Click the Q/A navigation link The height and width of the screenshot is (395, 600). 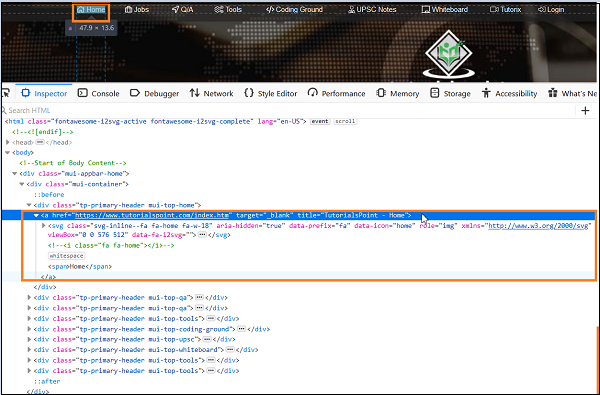click(182, 10)
